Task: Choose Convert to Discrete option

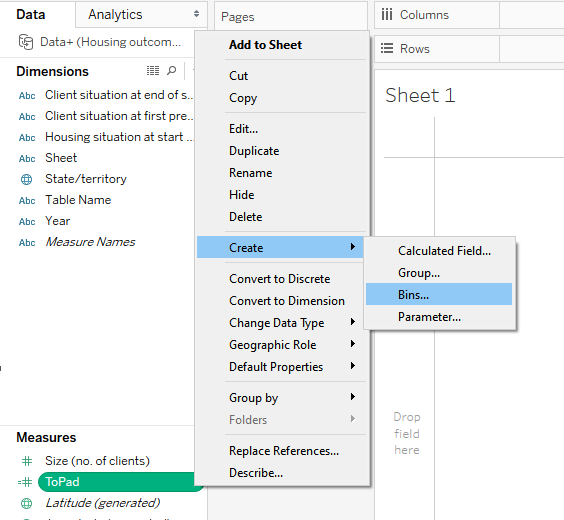Action: [x=280, y=279]
